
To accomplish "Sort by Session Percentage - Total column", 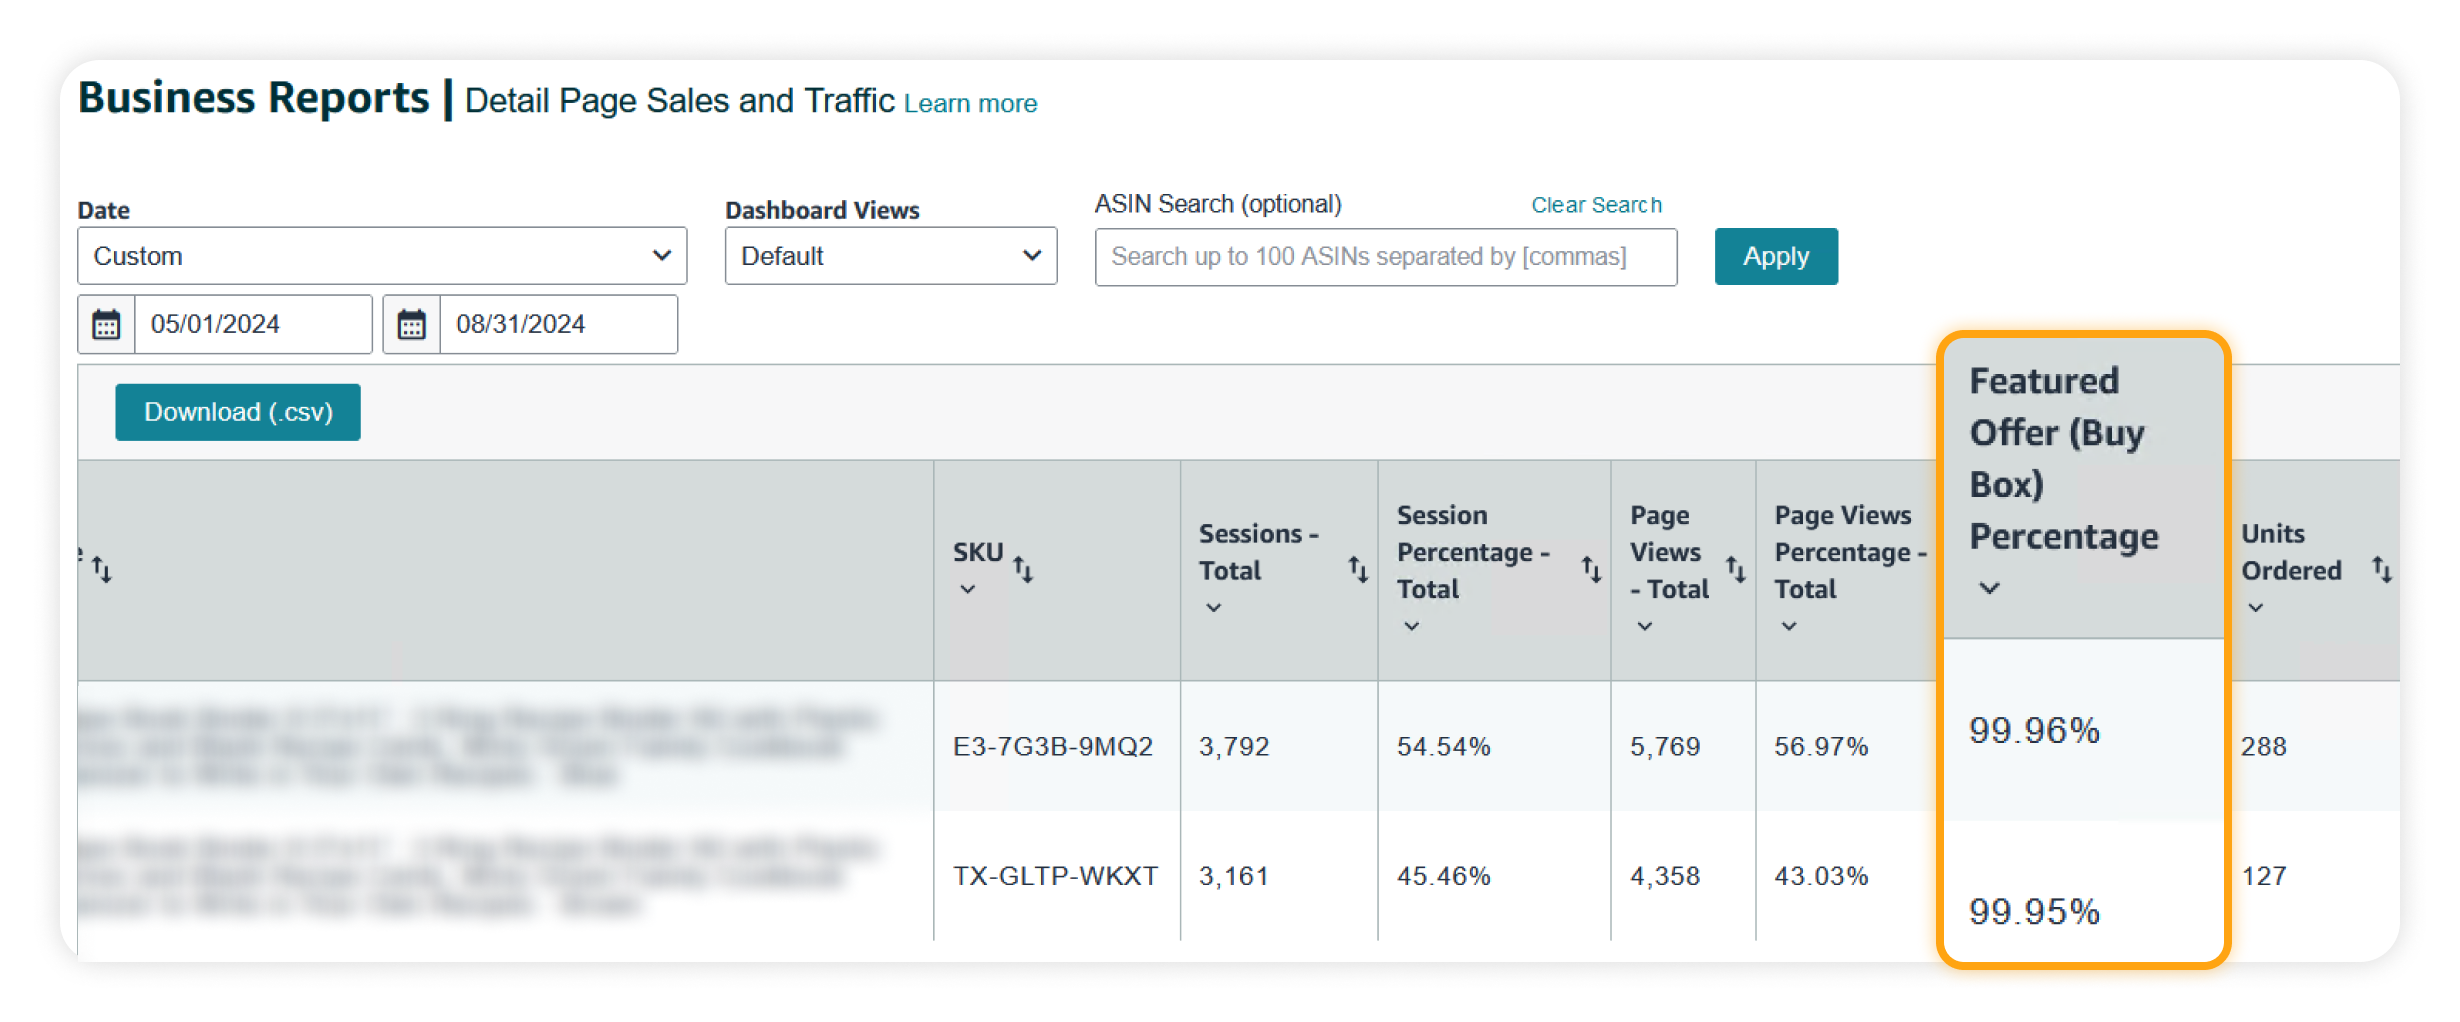I will pos(1590,568).
